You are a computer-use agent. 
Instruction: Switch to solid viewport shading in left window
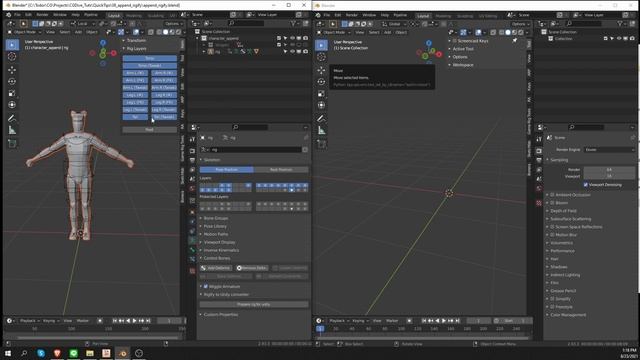tap(165, 32)
